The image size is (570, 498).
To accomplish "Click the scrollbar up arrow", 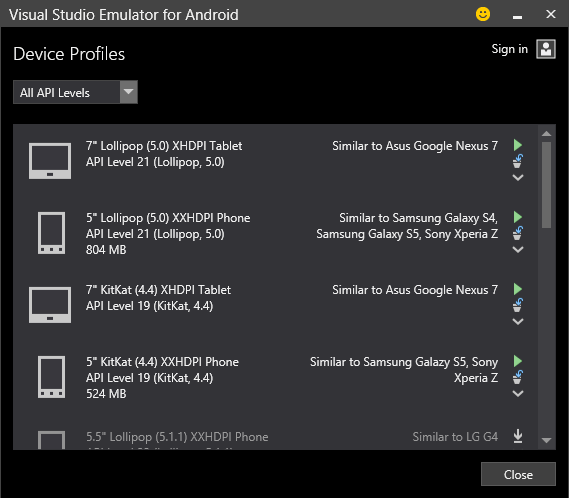I will coord(546,134).
